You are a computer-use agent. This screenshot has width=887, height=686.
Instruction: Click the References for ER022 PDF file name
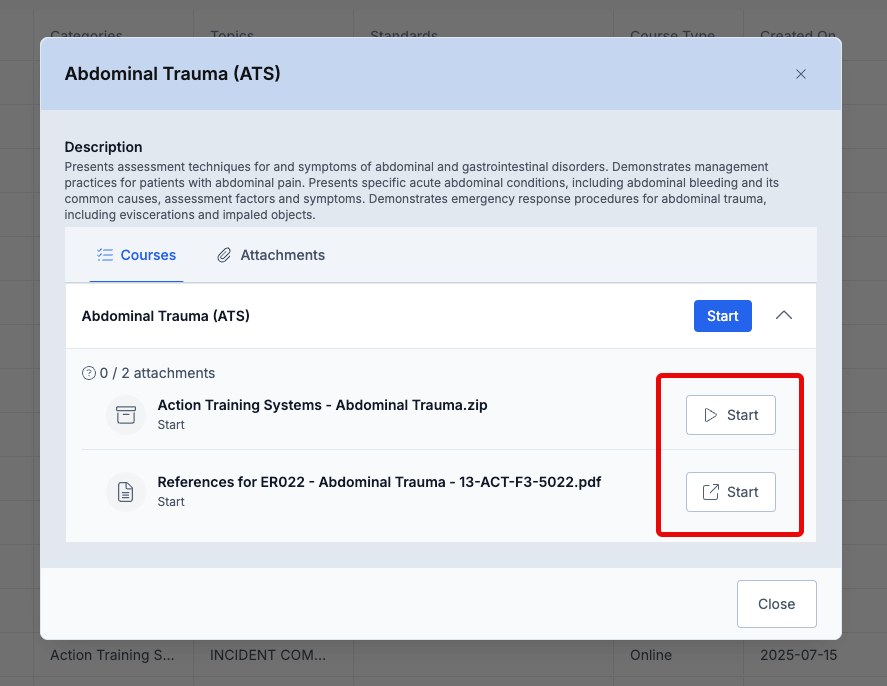379,482
